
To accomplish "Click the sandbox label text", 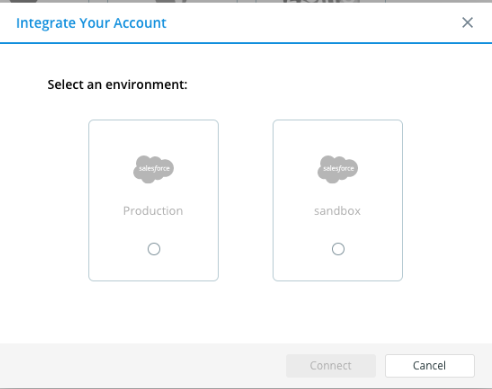I will click(337, 211).
